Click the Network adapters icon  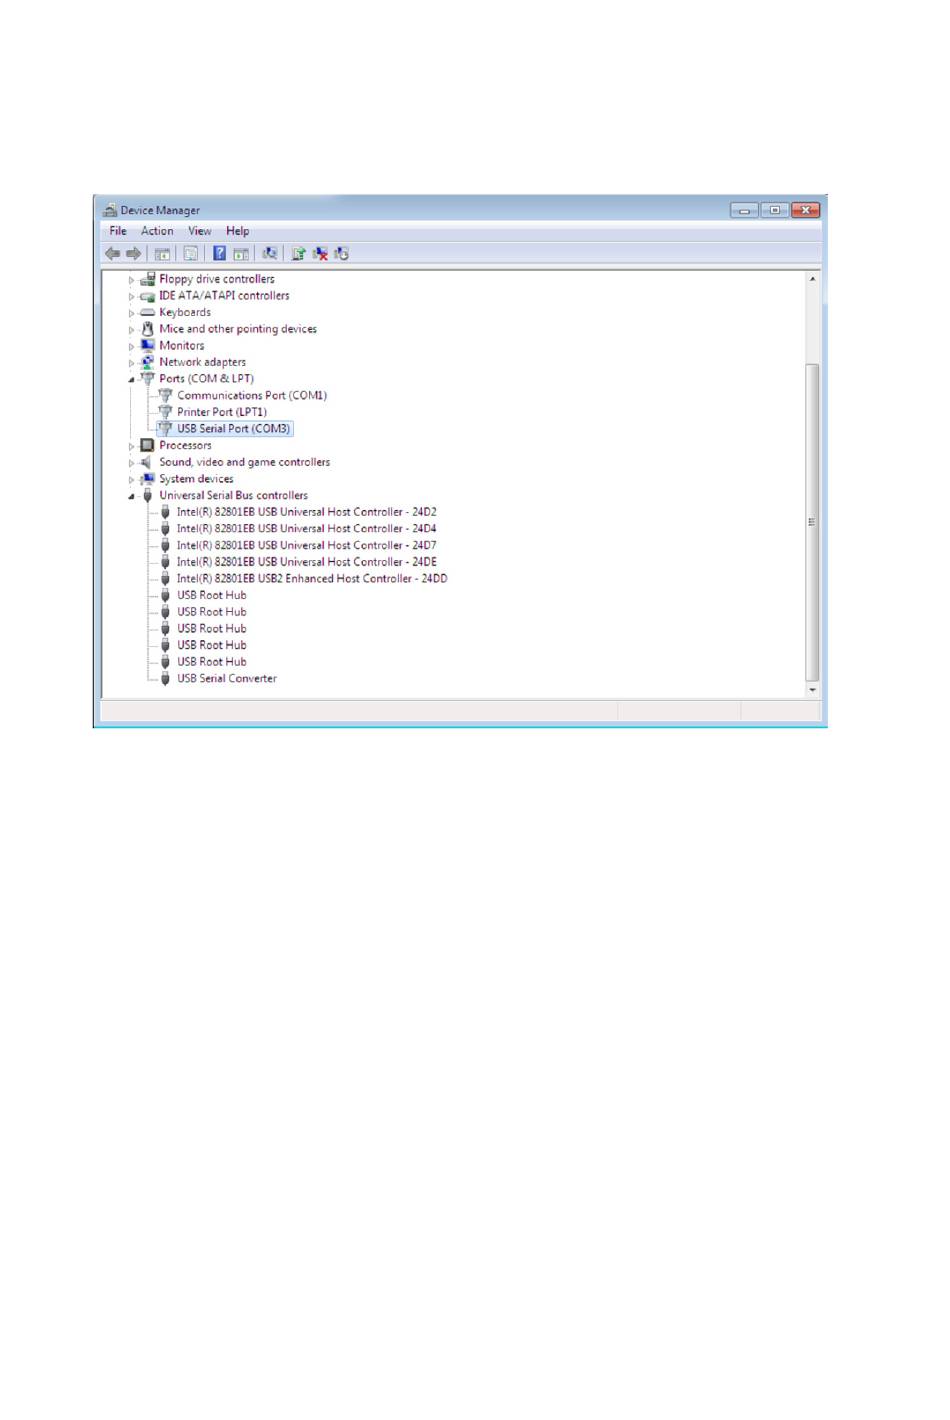coord(148,362)
